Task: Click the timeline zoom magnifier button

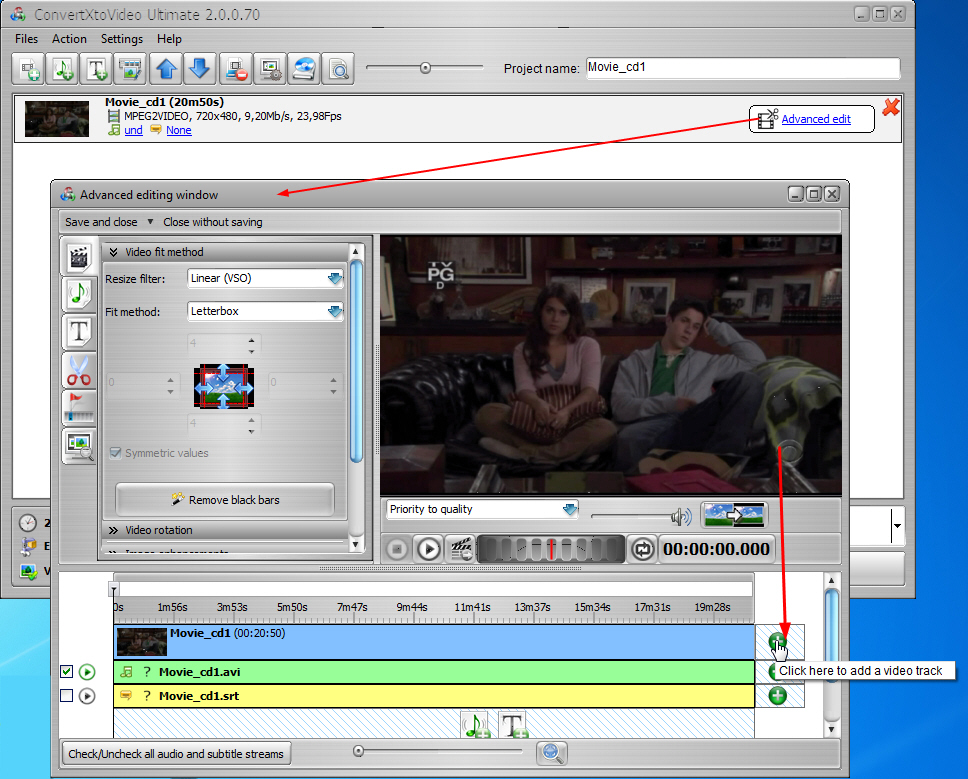Action: pos(551,753)
